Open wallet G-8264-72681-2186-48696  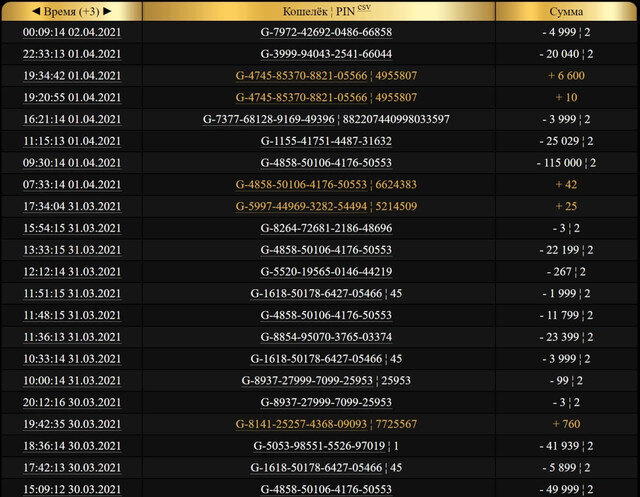(326, 228)
